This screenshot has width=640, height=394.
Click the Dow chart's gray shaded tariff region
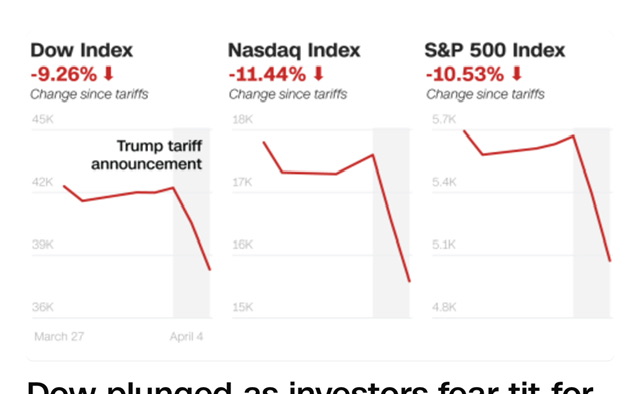pos(191,223)
